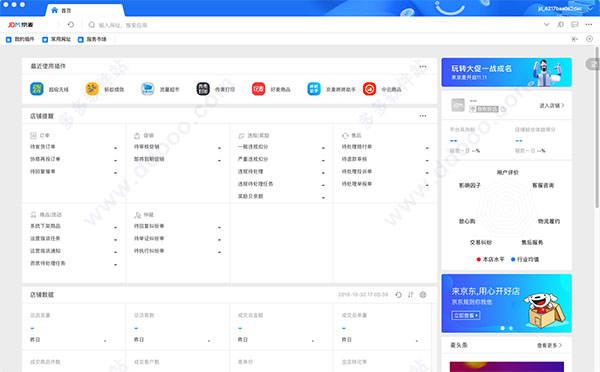Launch the 流量超市 plugin icon

[147, 89]
